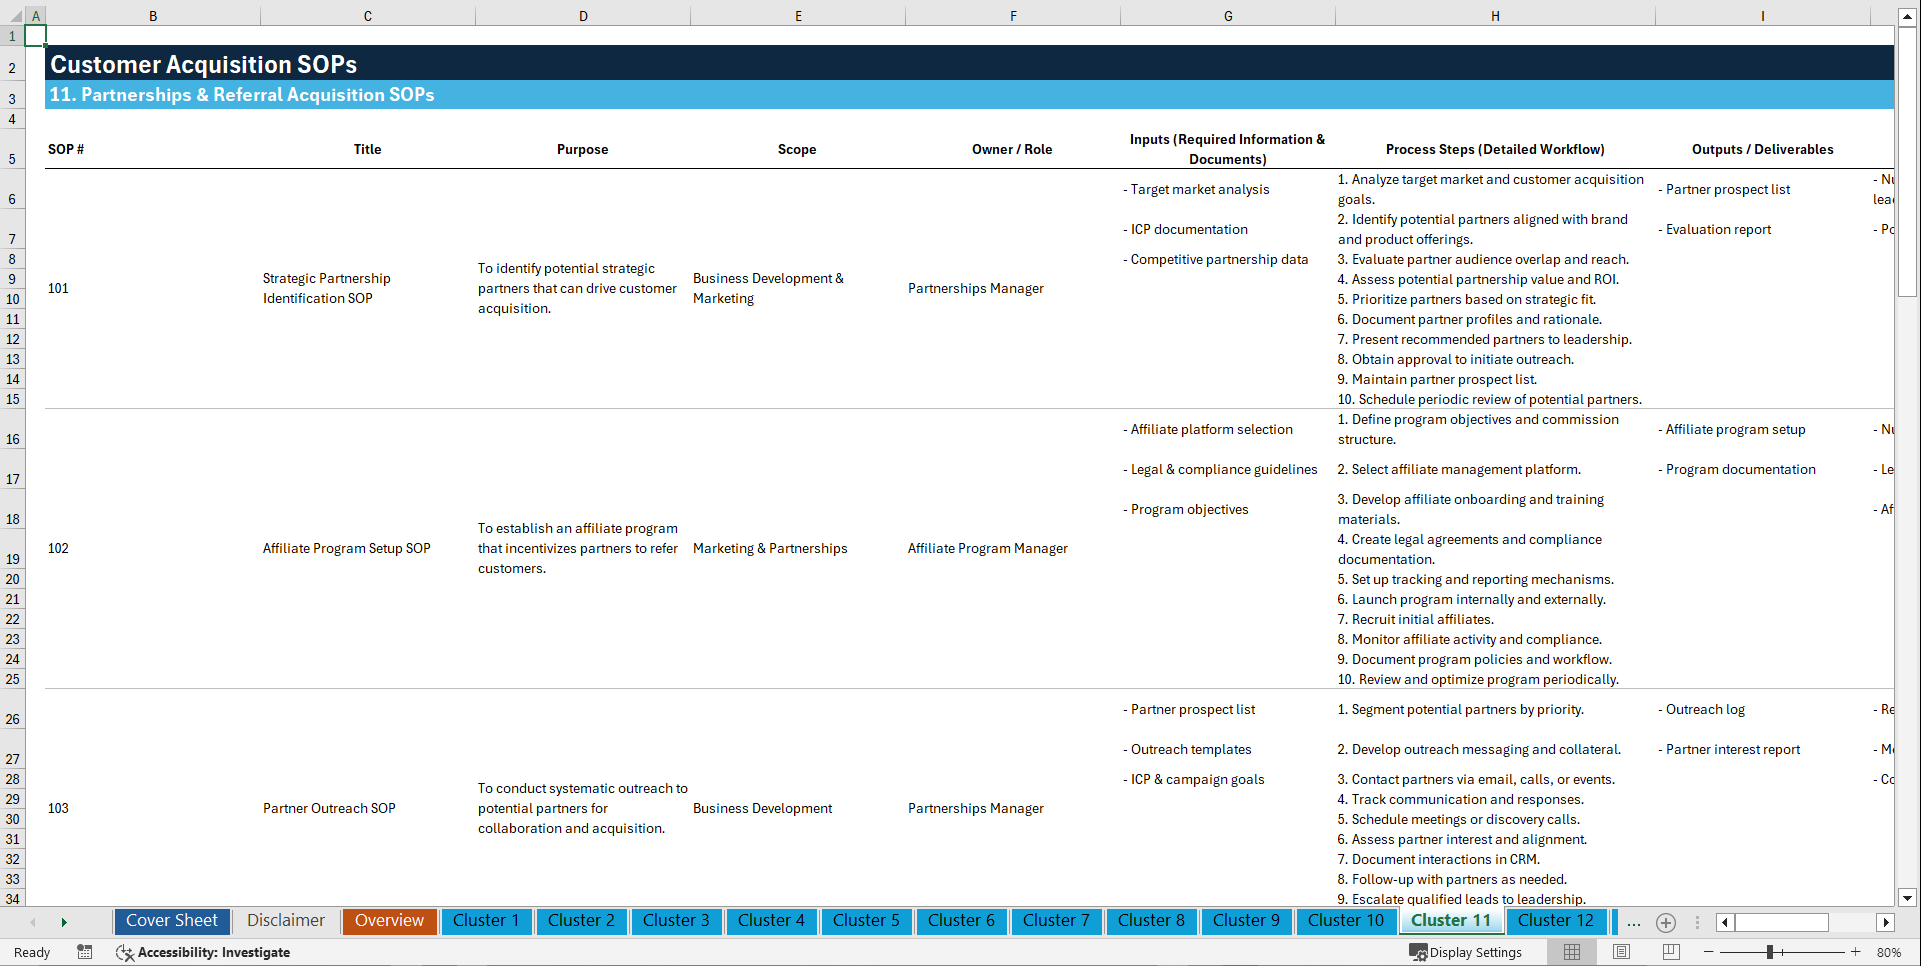Open the all-sheets list via the ellipsis icon
The height and width of the screenshot is (966, 1921).
click(x=1633, y=922)
